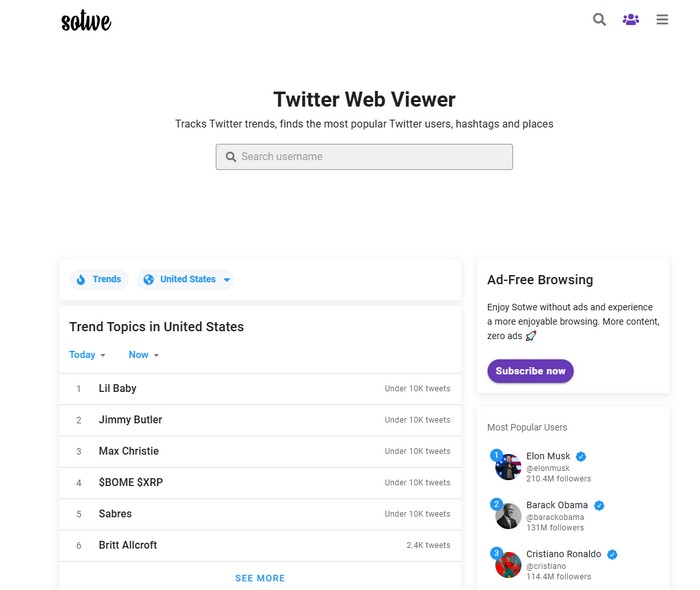700x590 pixels.
Task: Click Cristiano Ronaldo's verified badge icon
Action: (612, 554)
